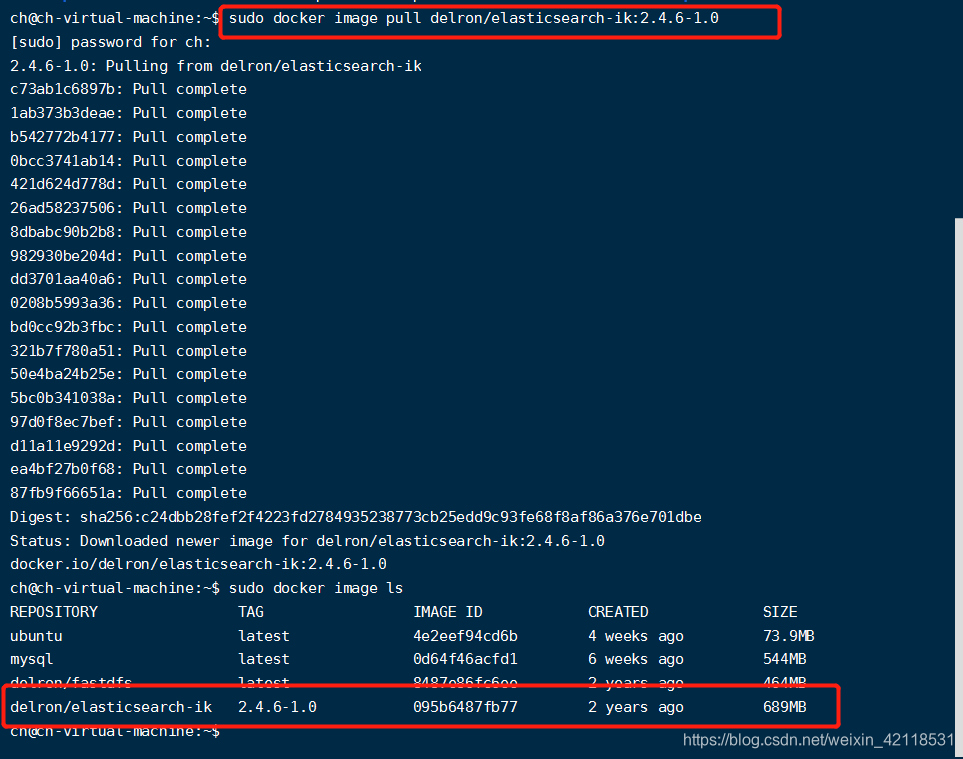Click the CREATED column header
The height and width of the screenshot is (759, 963).
pos(618,612)
